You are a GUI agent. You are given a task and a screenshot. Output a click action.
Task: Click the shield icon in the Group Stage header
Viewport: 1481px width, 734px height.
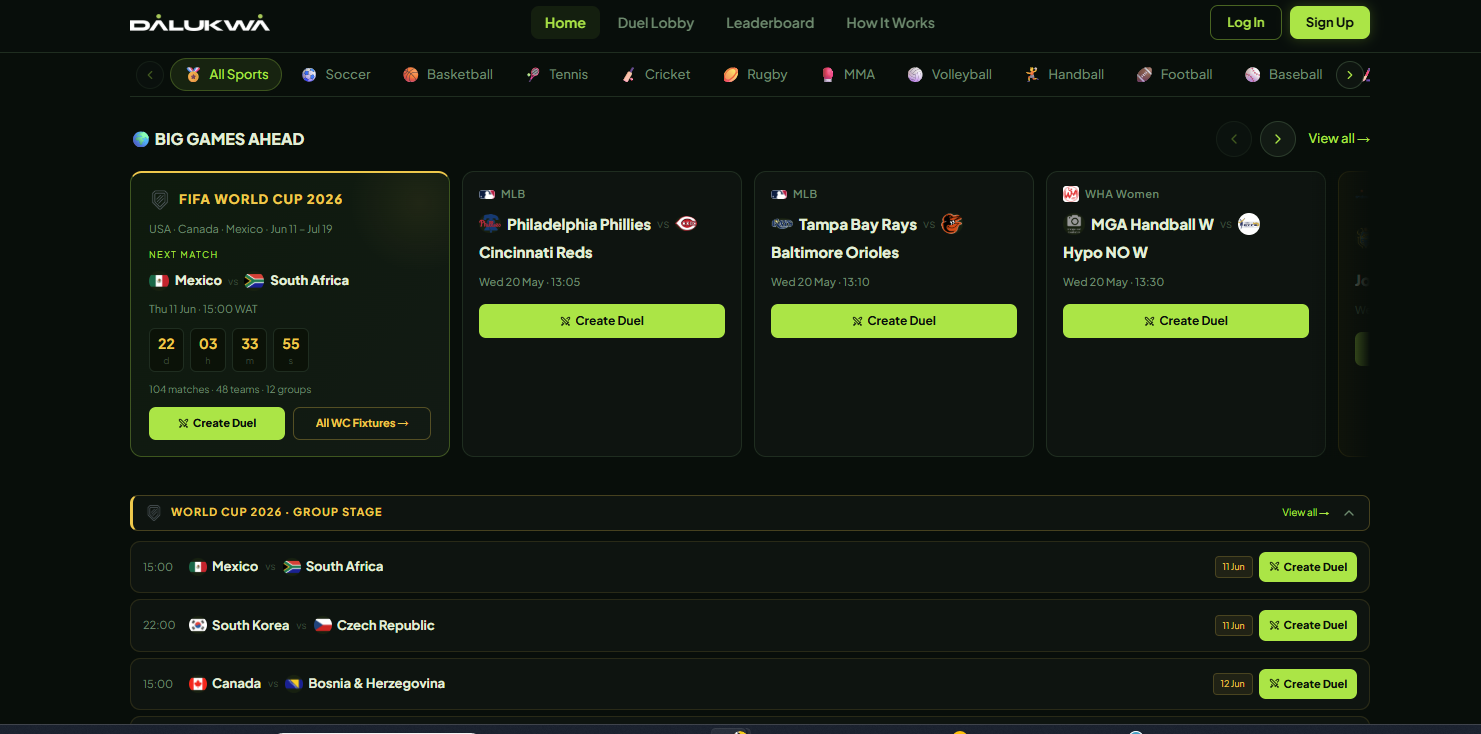154,512
